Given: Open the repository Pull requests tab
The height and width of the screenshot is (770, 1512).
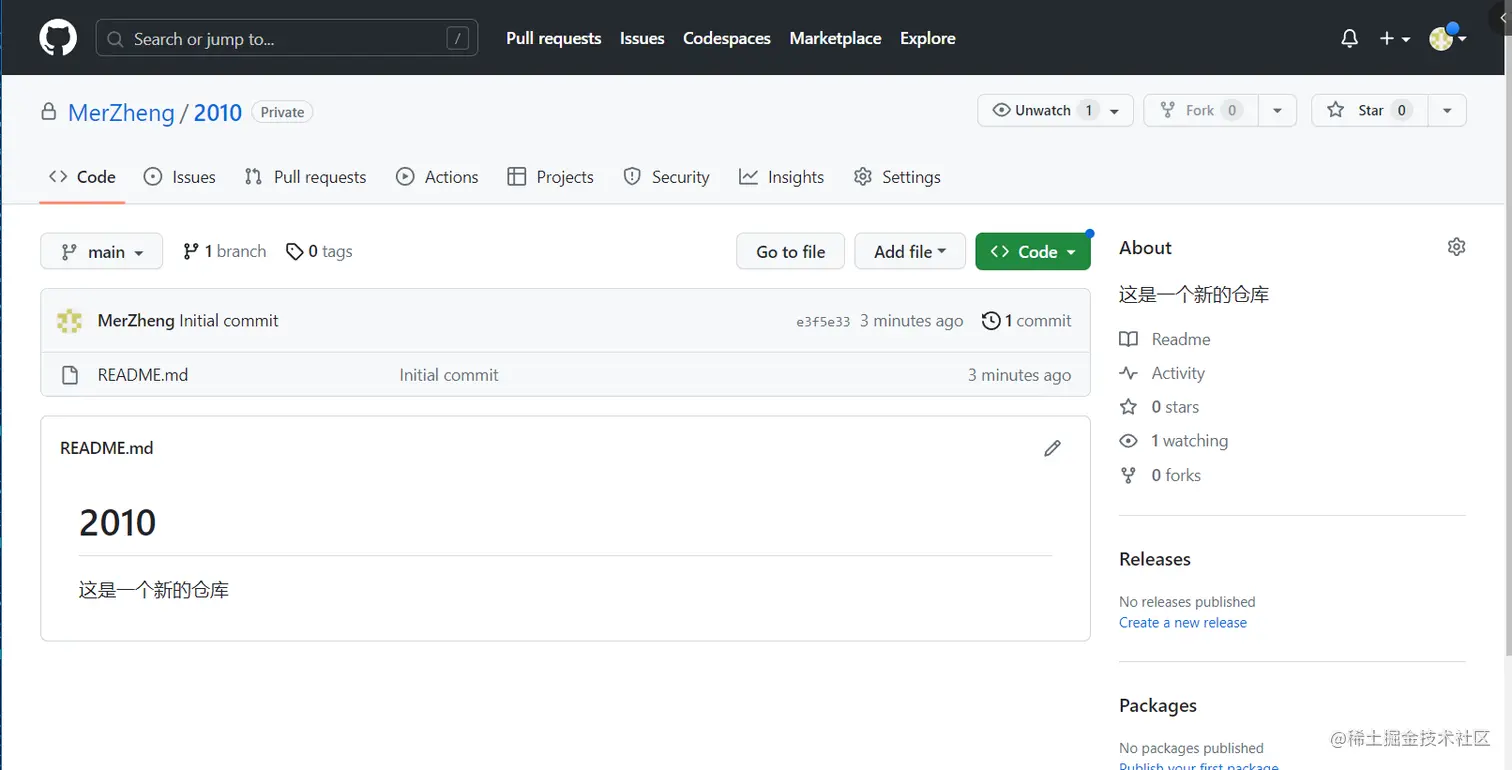Looking at the screenshot, I should click(x=306, y=177).
